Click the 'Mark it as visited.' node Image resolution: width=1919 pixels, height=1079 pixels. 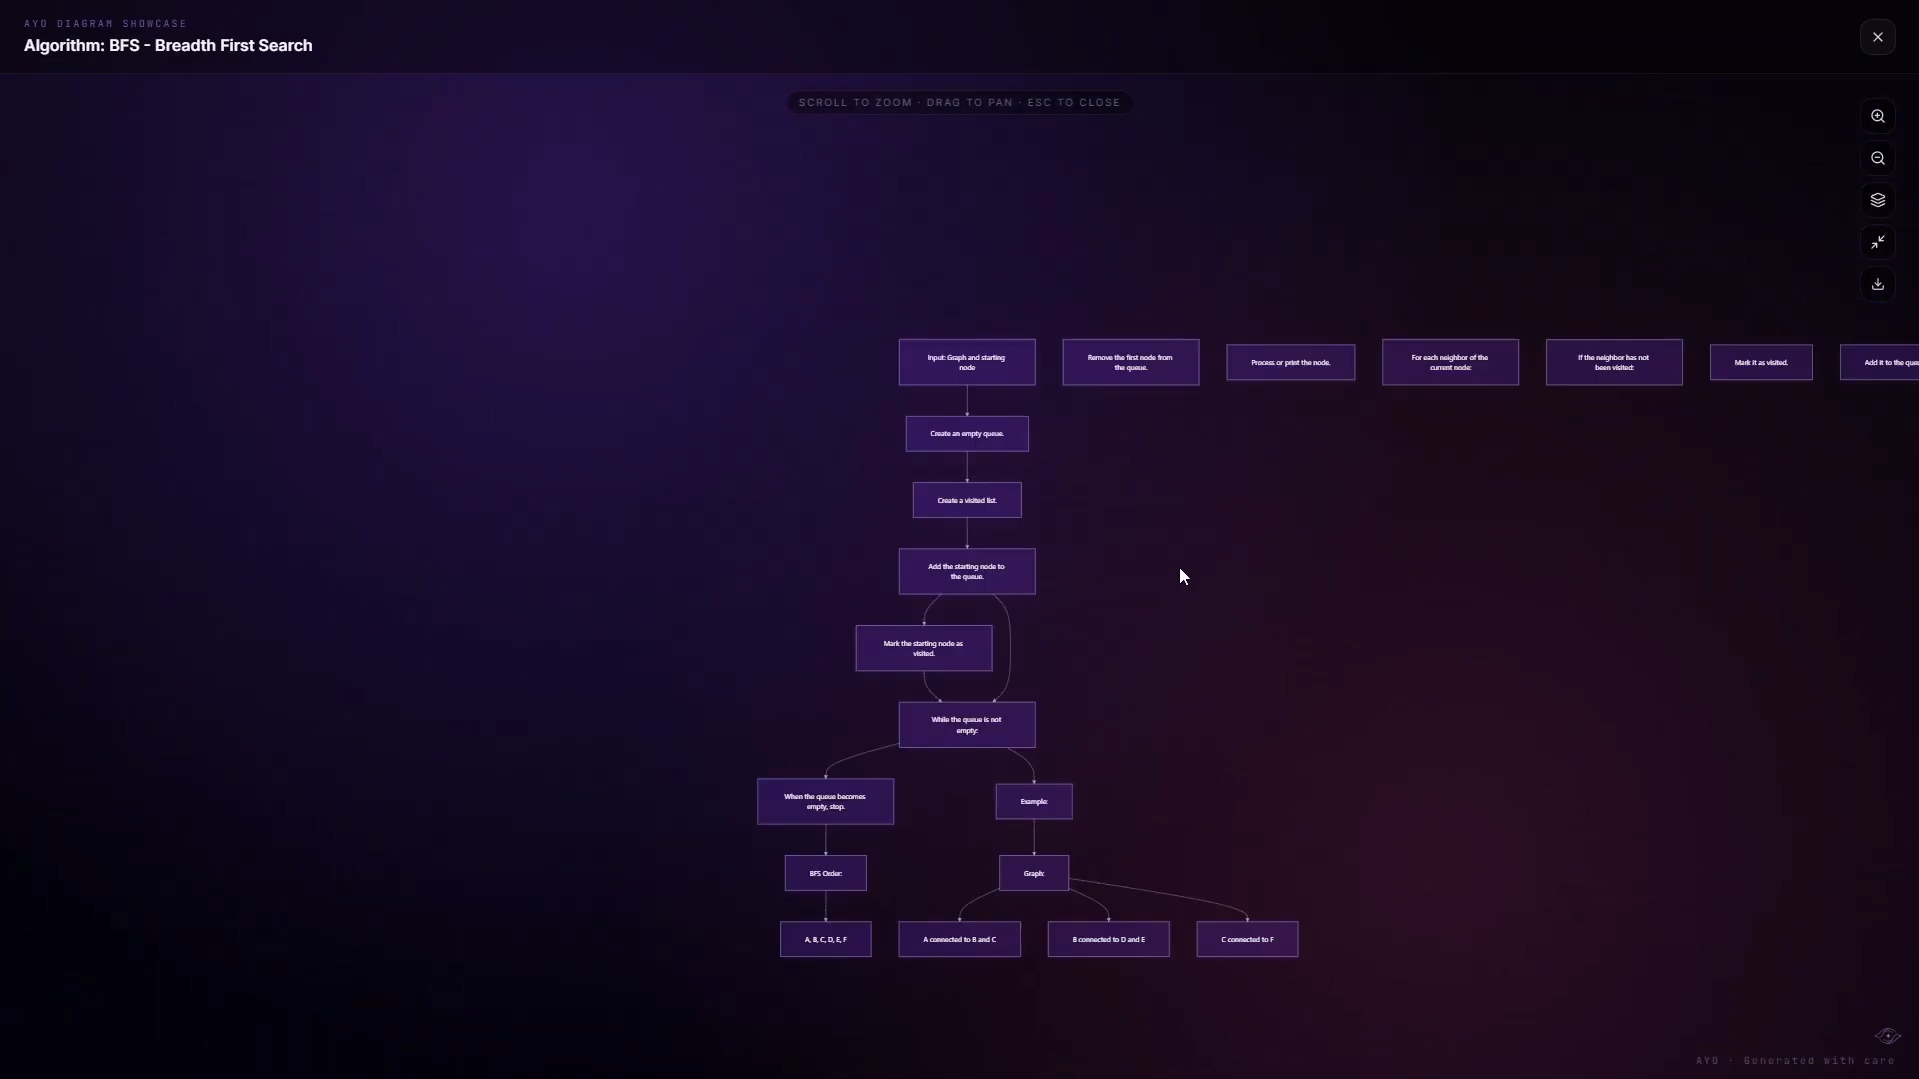[1761, 362]
